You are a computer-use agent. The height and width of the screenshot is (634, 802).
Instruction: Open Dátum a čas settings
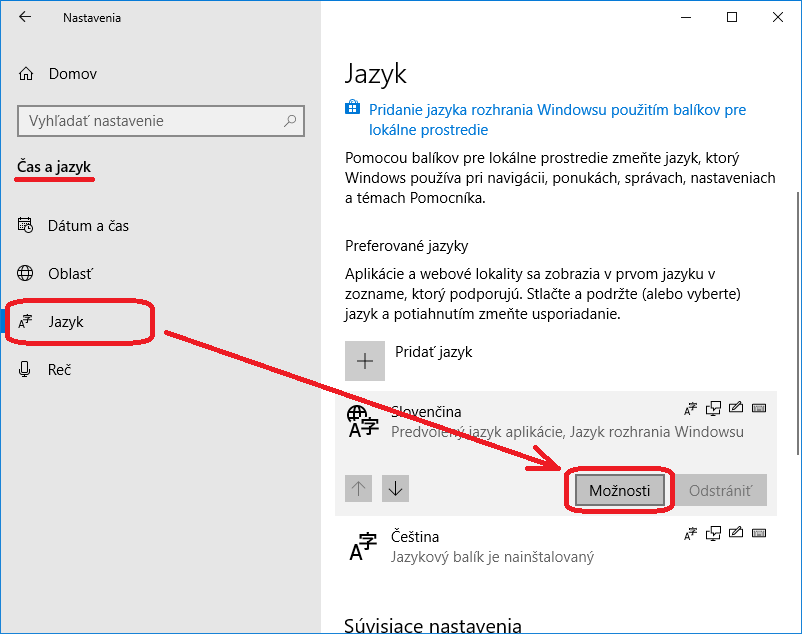pos(88,225)
